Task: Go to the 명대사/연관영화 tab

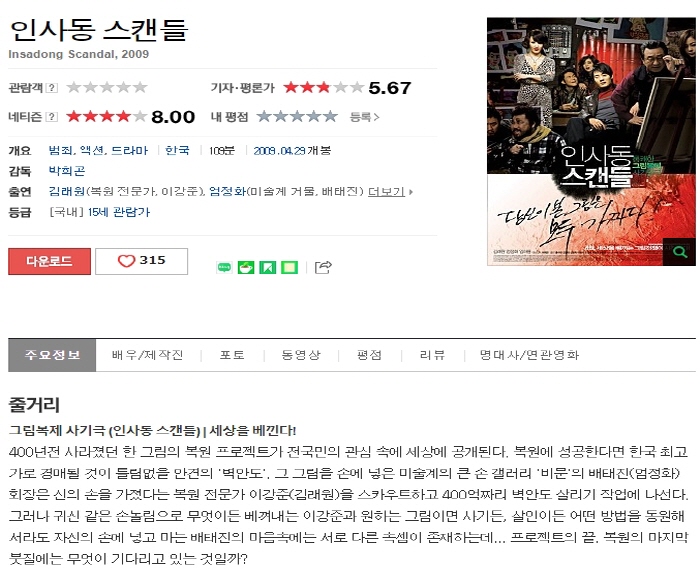Action: pyautogui.click(x=529, y=355)
